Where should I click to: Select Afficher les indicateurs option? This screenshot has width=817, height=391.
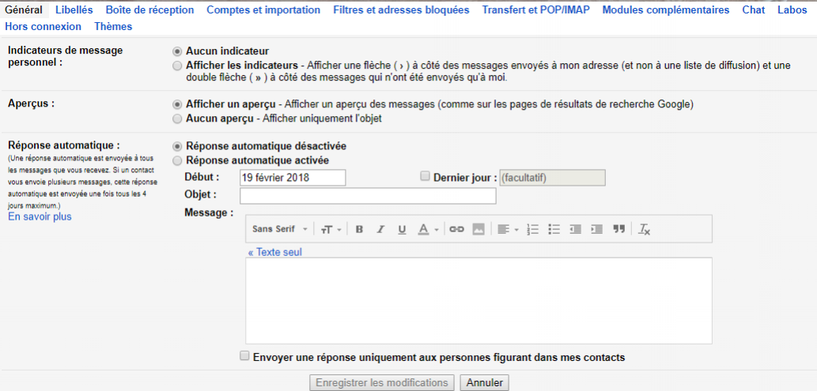(x=178, y=66)
